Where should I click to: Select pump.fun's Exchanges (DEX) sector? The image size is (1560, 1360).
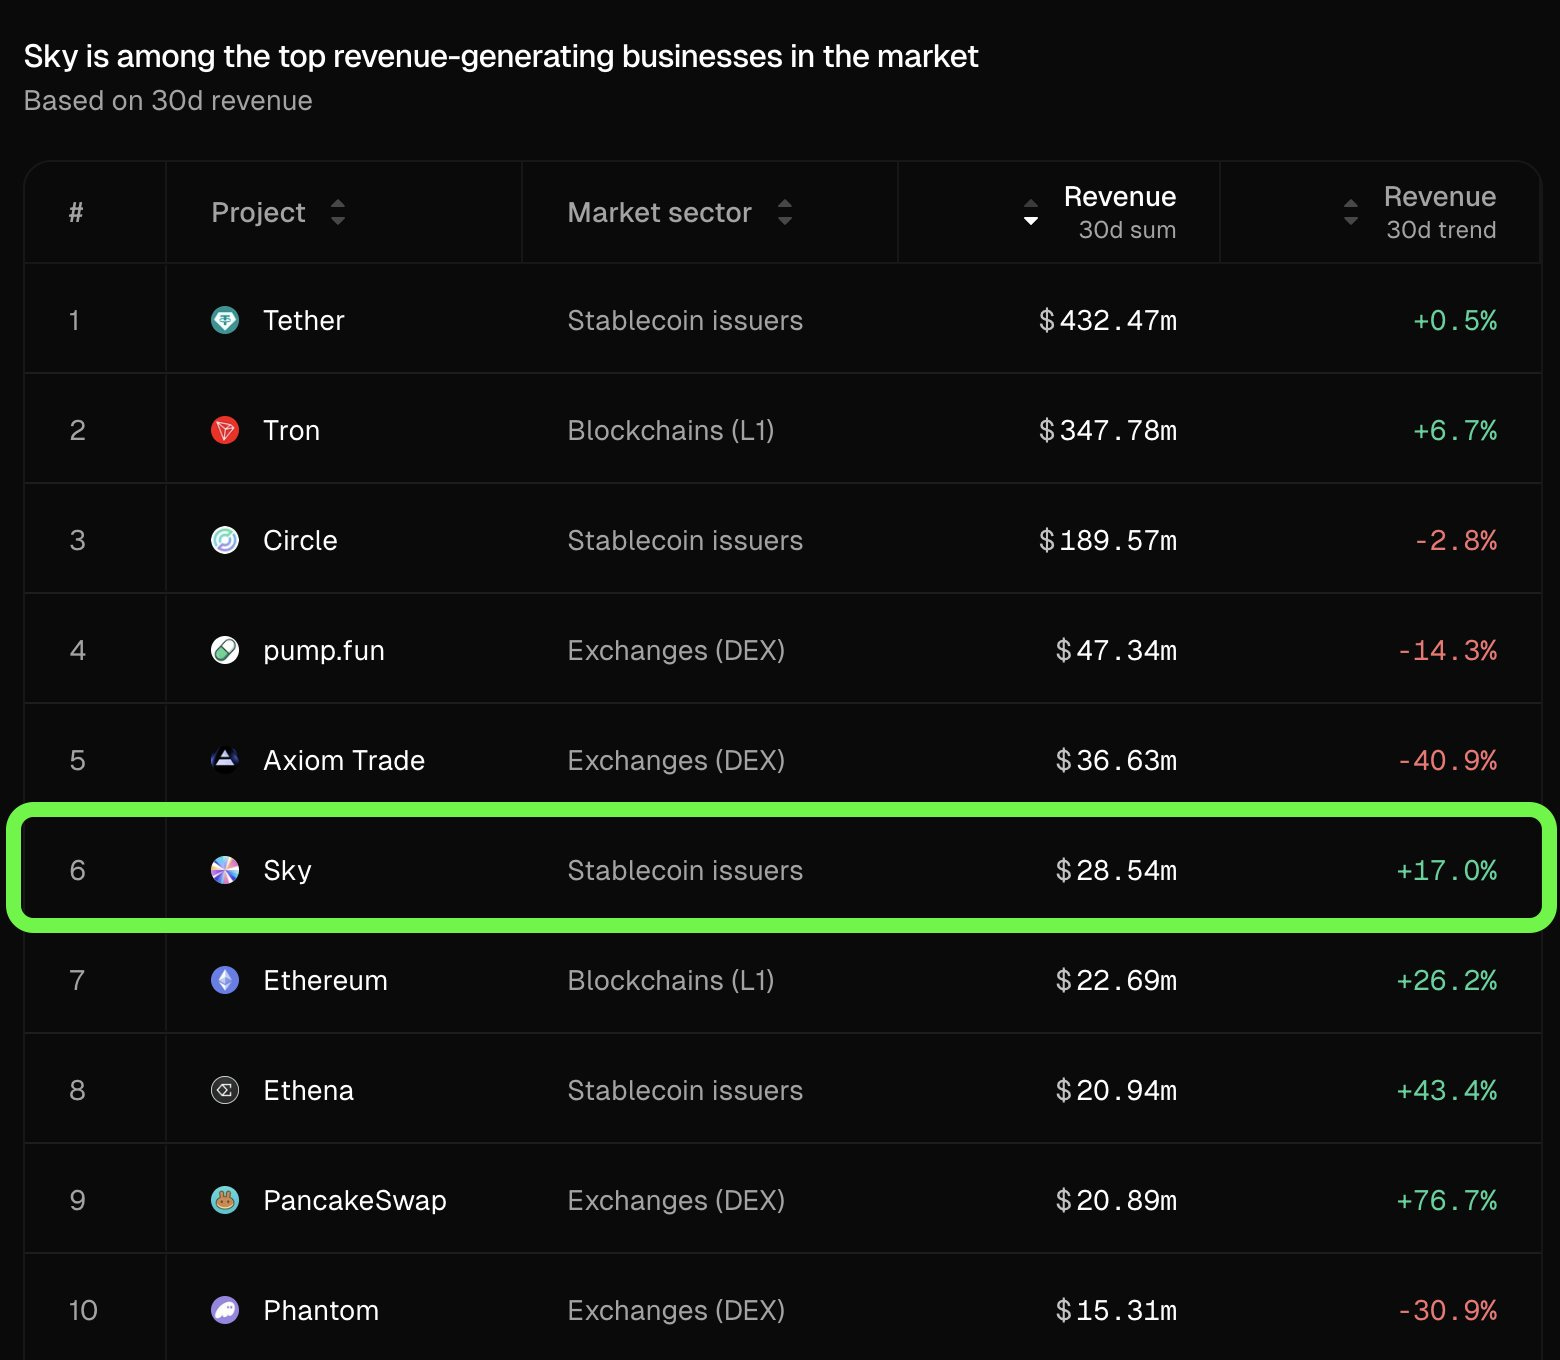click(x=676, y=650)
